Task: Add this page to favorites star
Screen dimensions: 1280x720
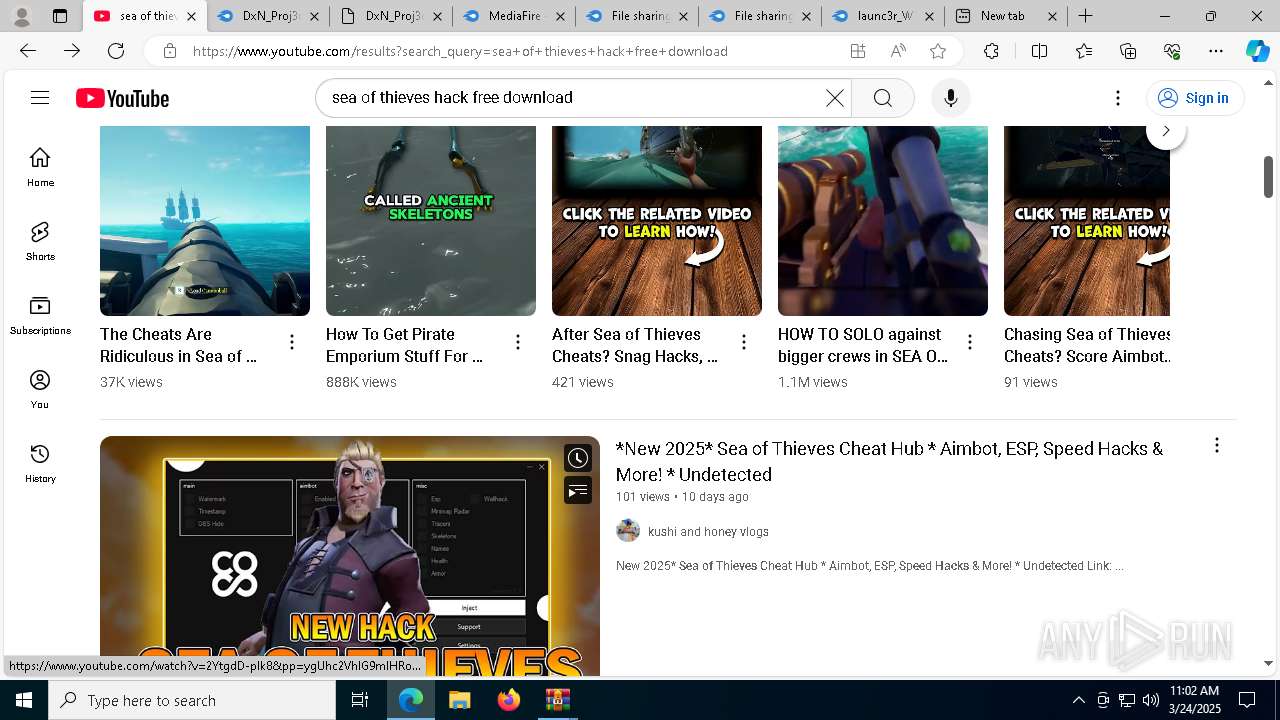Action: pyautogui.click(x=937, y=51)
